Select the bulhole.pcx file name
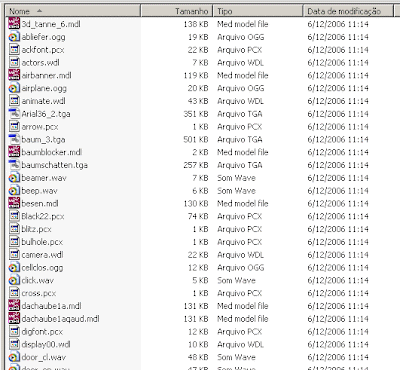Viewport: 400px width, 370px height. (x=42, y=242)
